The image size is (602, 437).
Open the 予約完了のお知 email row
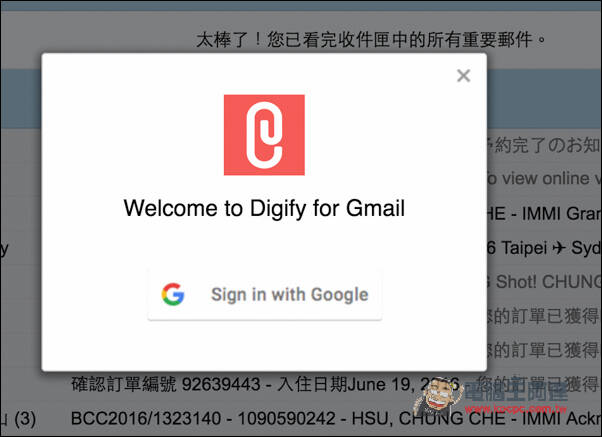pos(544,145)
